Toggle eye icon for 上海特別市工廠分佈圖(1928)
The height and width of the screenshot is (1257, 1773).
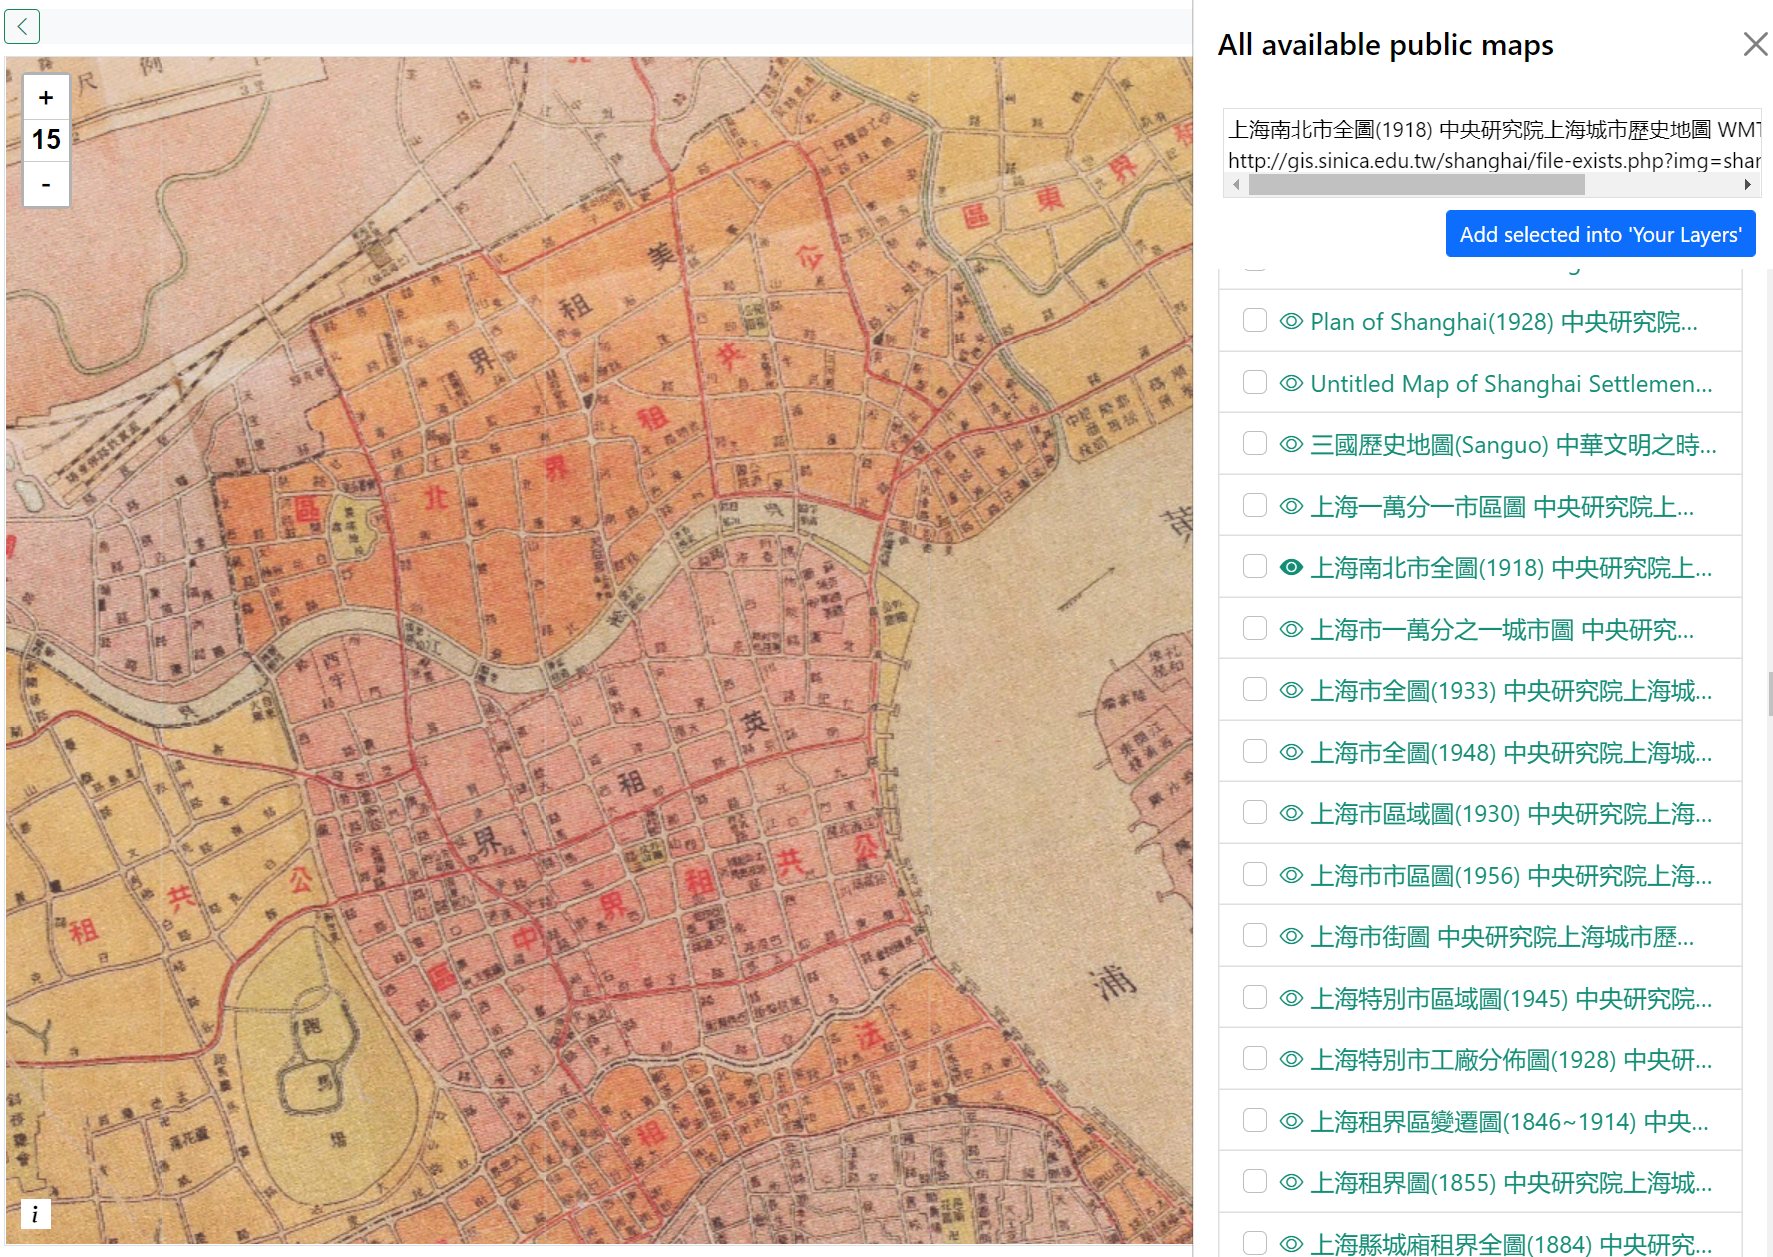(x=1291, y=1059)
